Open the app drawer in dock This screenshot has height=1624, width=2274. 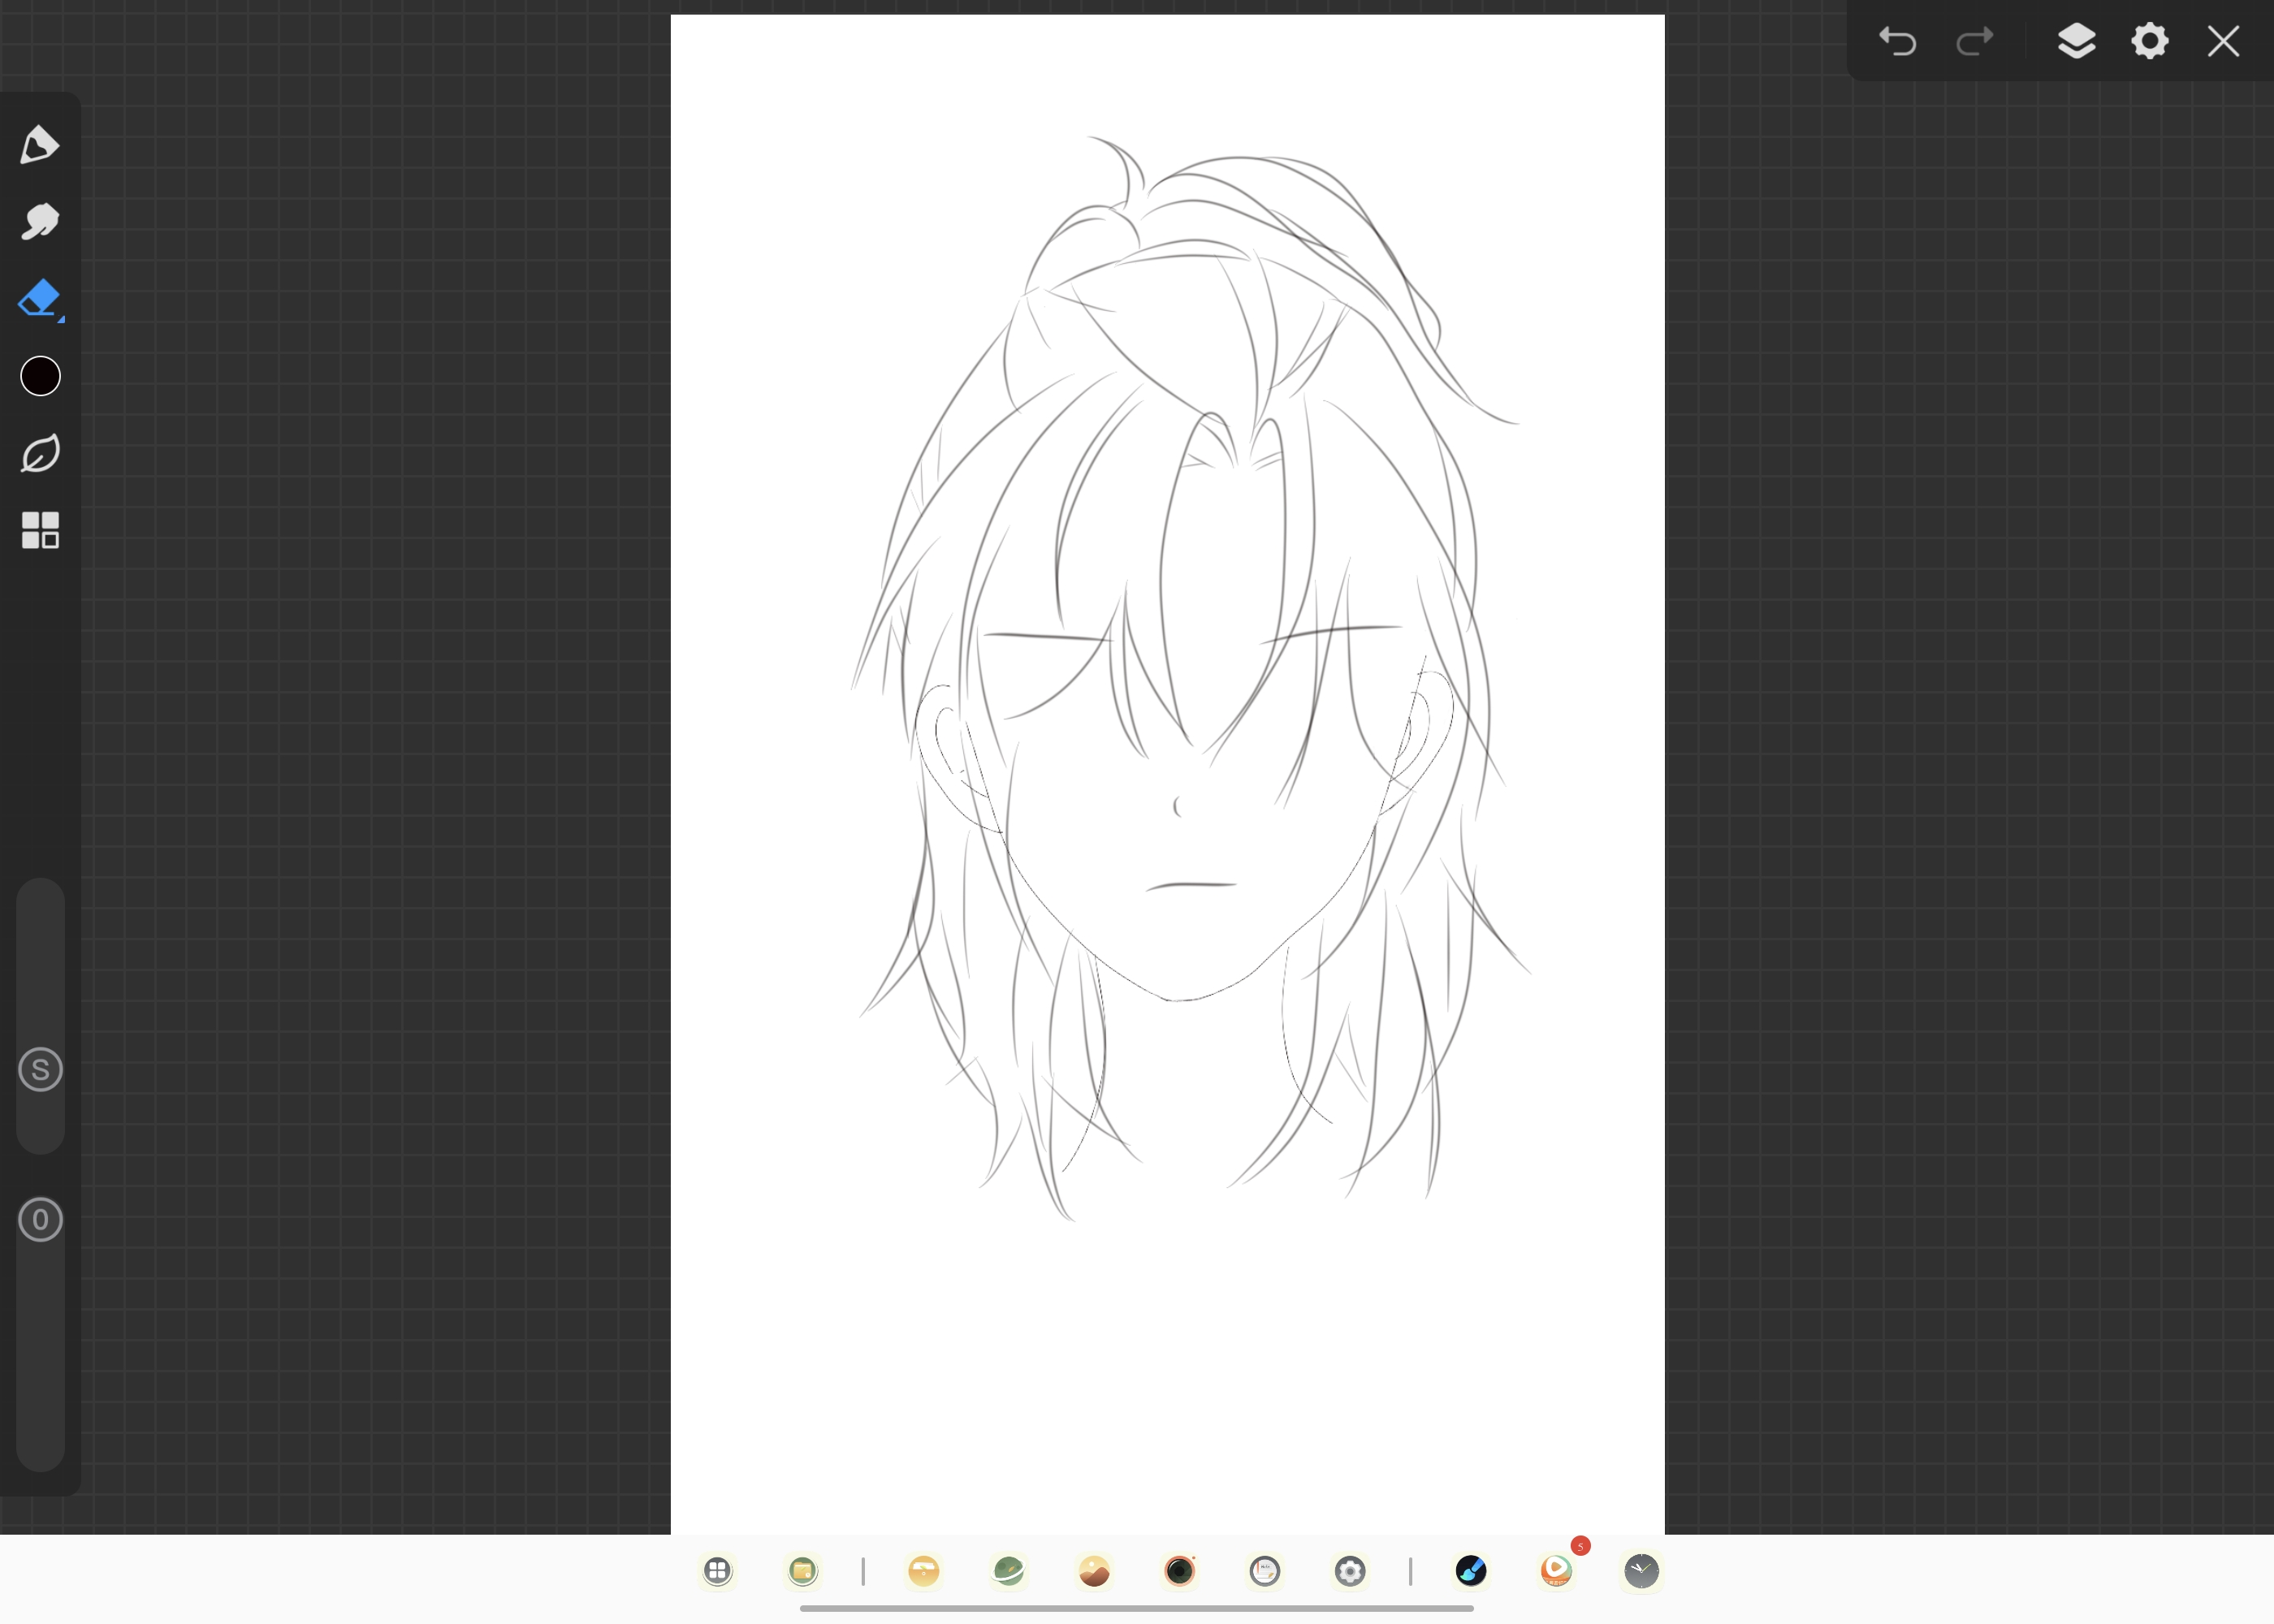[x=717, y=1571]
